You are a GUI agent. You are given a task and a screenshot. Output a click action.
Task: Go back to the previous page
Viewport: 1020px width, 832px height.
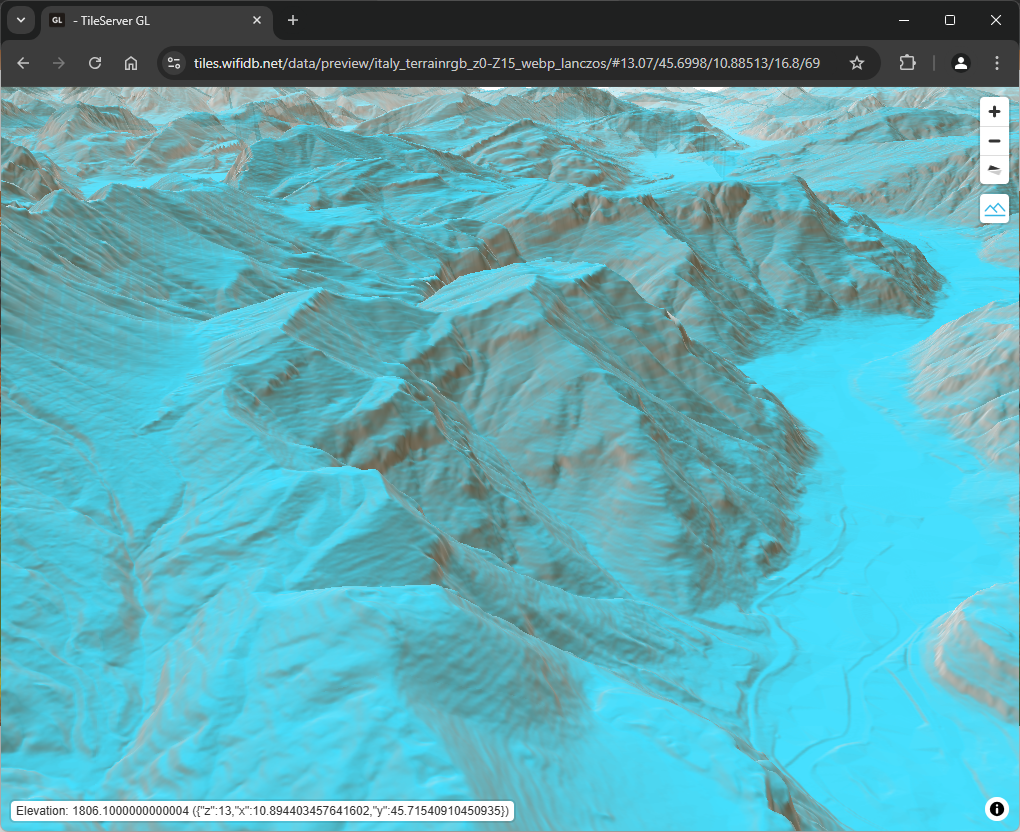(x=23, y=63)
